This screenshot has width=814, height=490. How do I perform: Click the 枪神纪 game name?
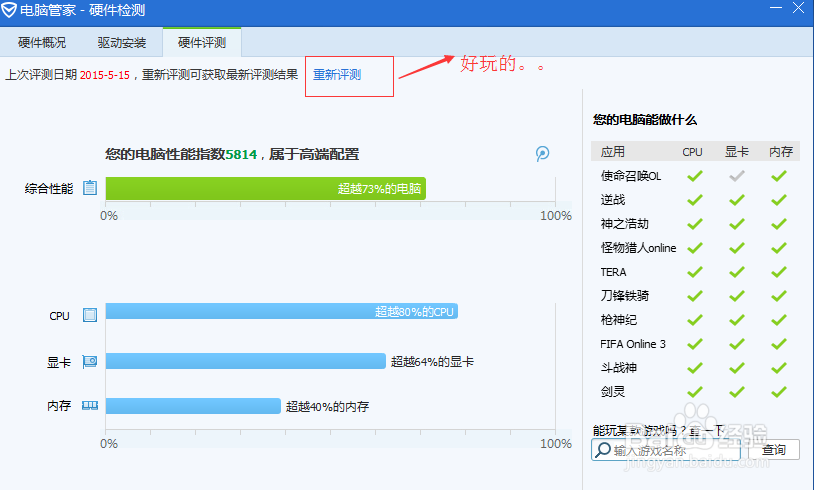(618, 320)
